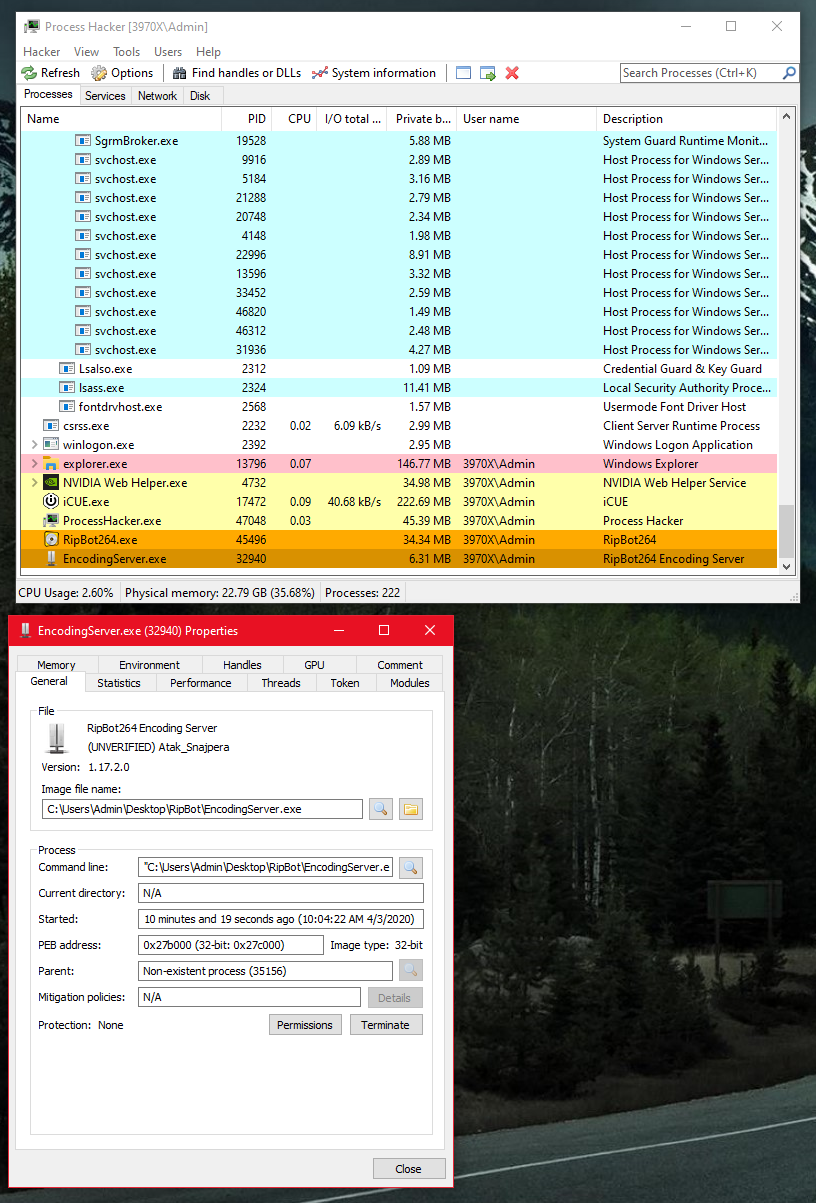Click the fontdrvhost.exe process icon
Viewport: 816px width, 1203px height.
pos(67,407)
